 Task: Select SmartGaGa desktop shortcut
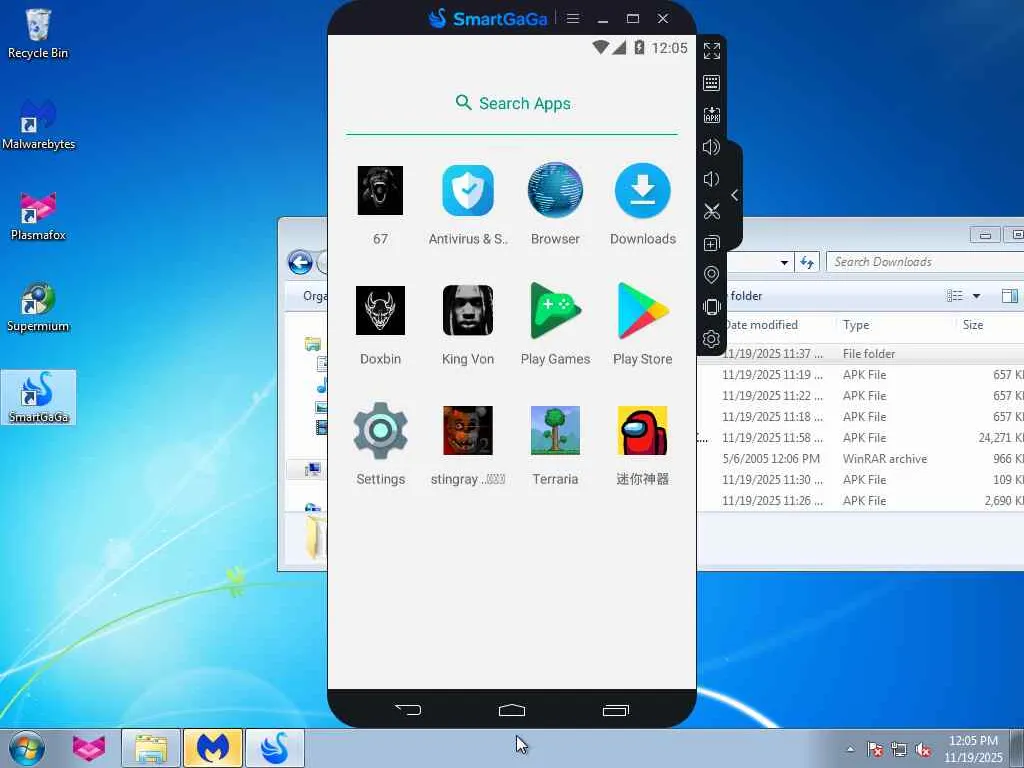[38, 397]
